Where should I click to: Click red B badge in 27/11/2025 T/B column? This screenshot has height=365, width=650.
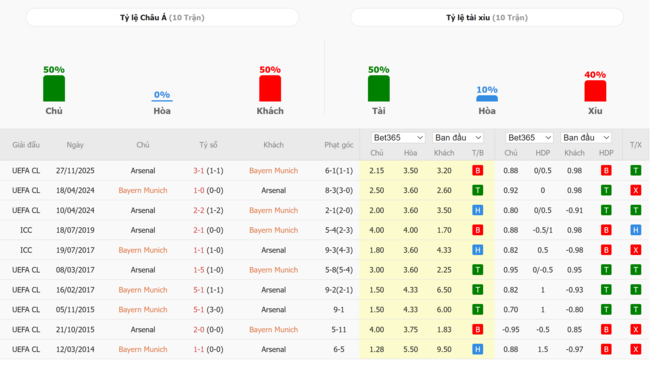pos(477,170)
